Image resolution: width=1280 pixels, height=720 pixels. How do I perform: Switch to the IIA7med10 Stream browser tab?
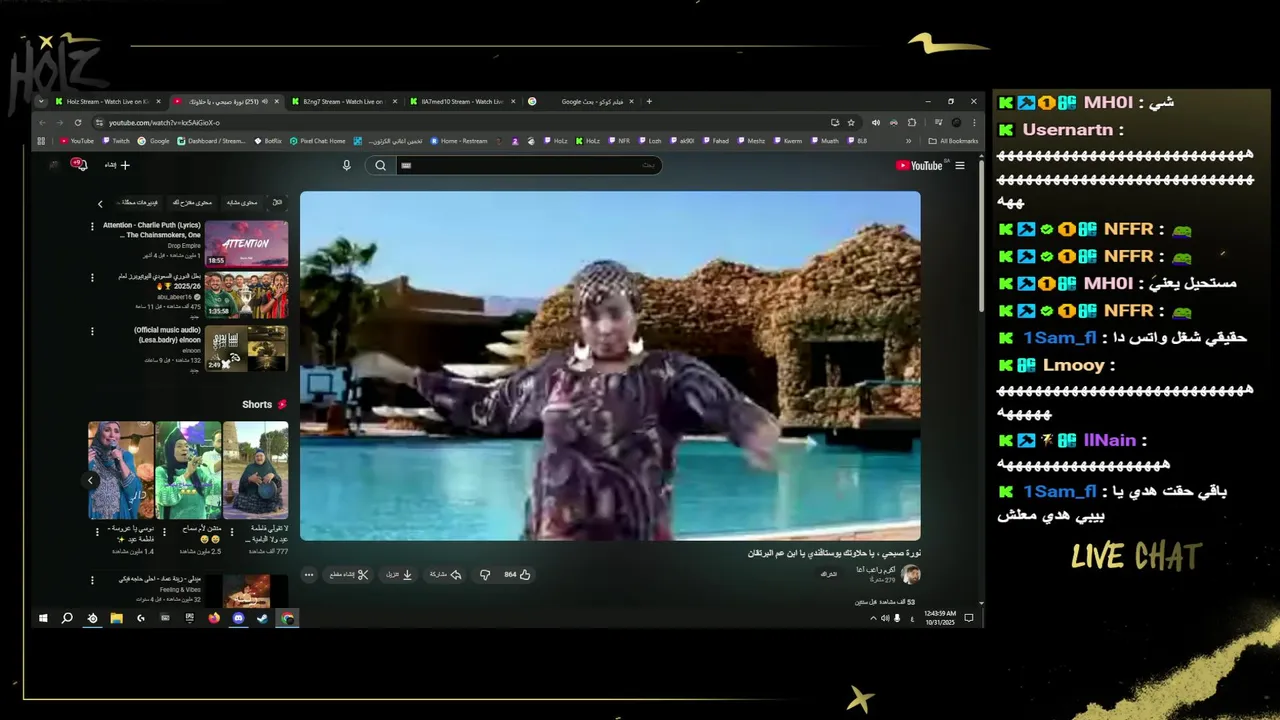(462, 101)
